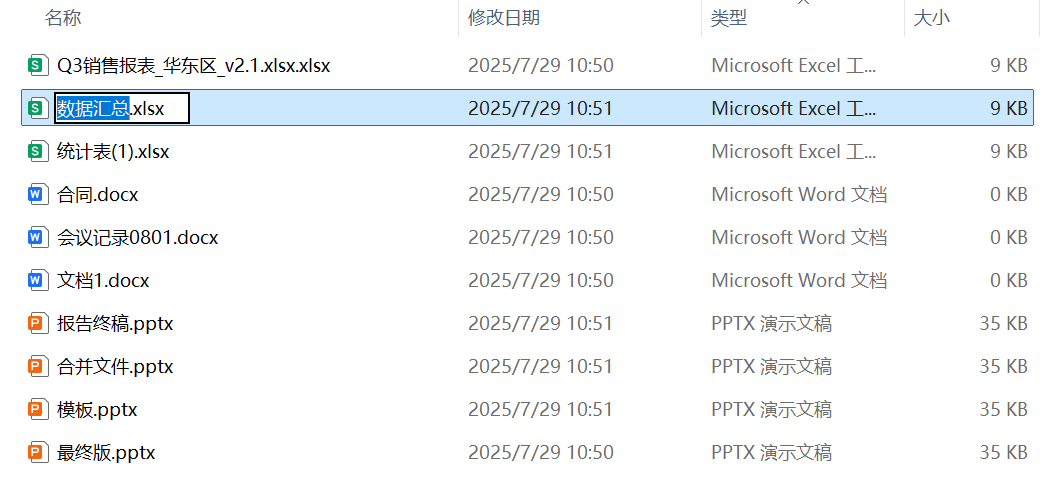Click the Word icon of 会议记录0801.docx
Screen dimensions: 1055x481
(38, 238)
